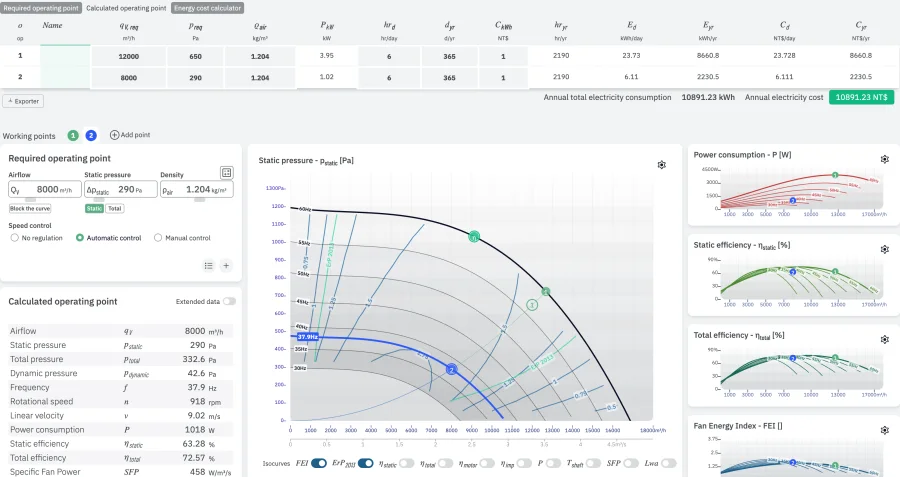Click the Name cell of row 2
This screenshot has height=477, width=900.
pos(65,77)
